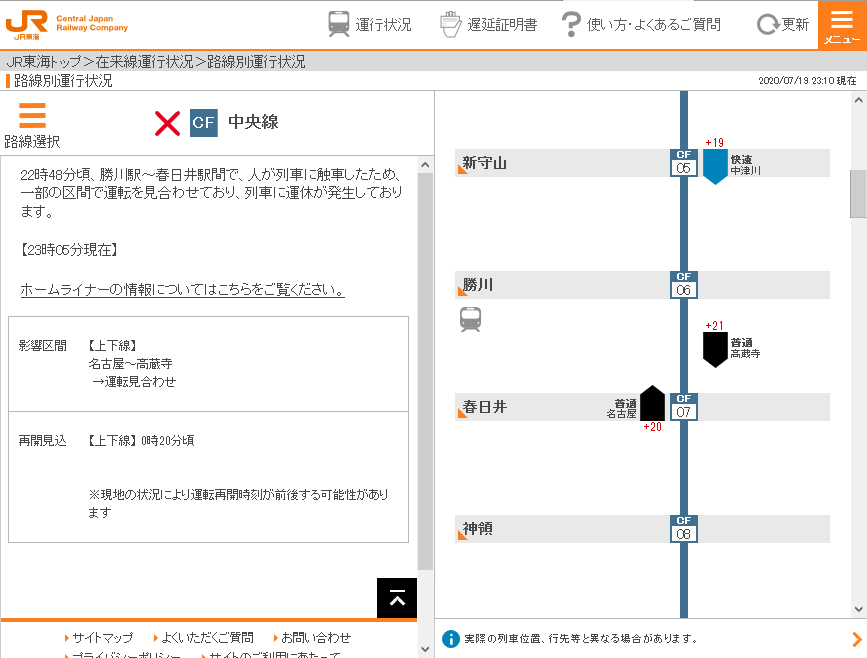Image resolution: width=867 pixels, height=658 pixels.
Task: Click orange triangle beside 神領
Action: [463, 535]
